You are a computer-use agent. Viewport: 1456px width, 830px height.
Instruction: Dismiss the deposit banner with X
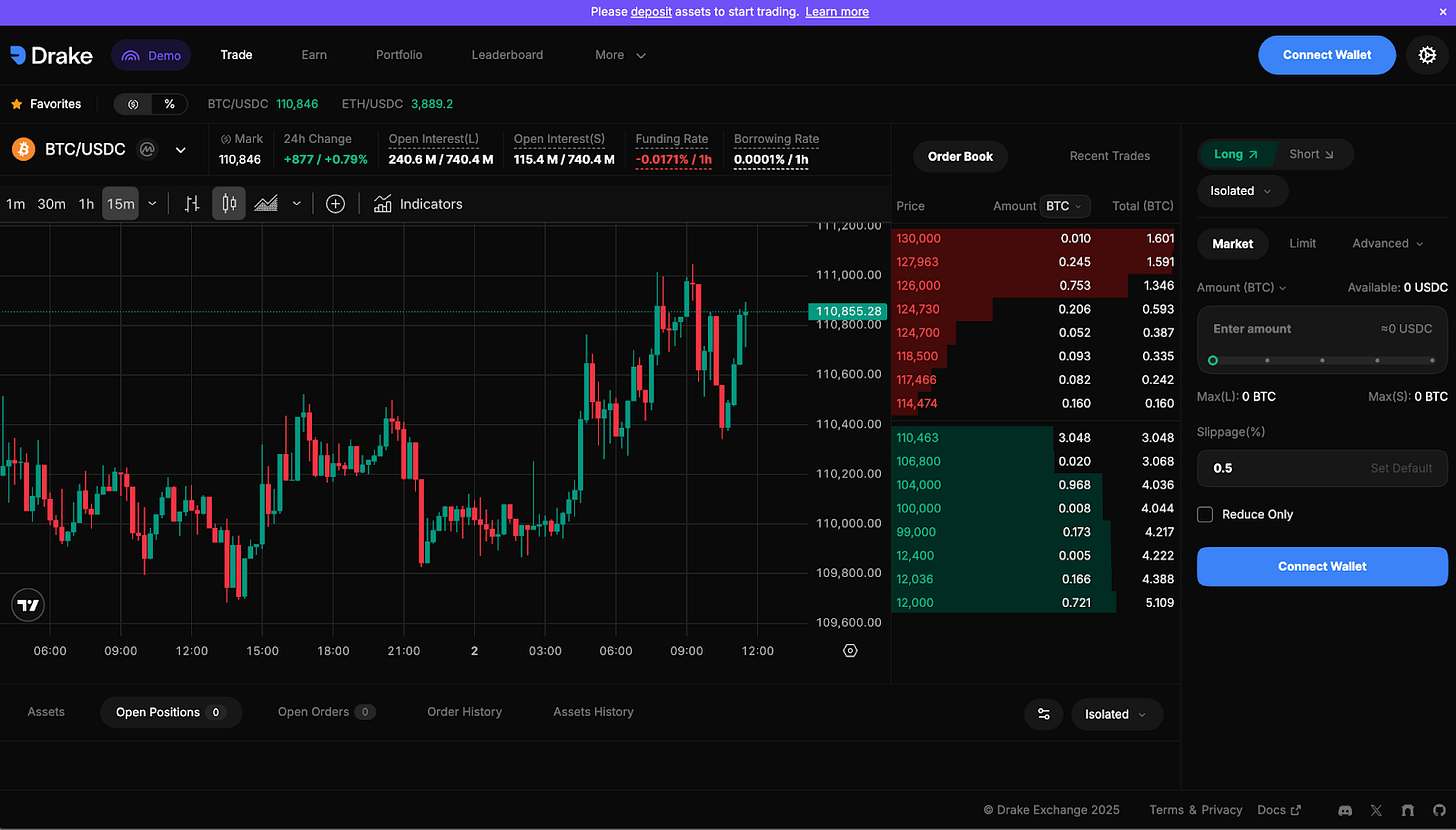click(1443, 12)
